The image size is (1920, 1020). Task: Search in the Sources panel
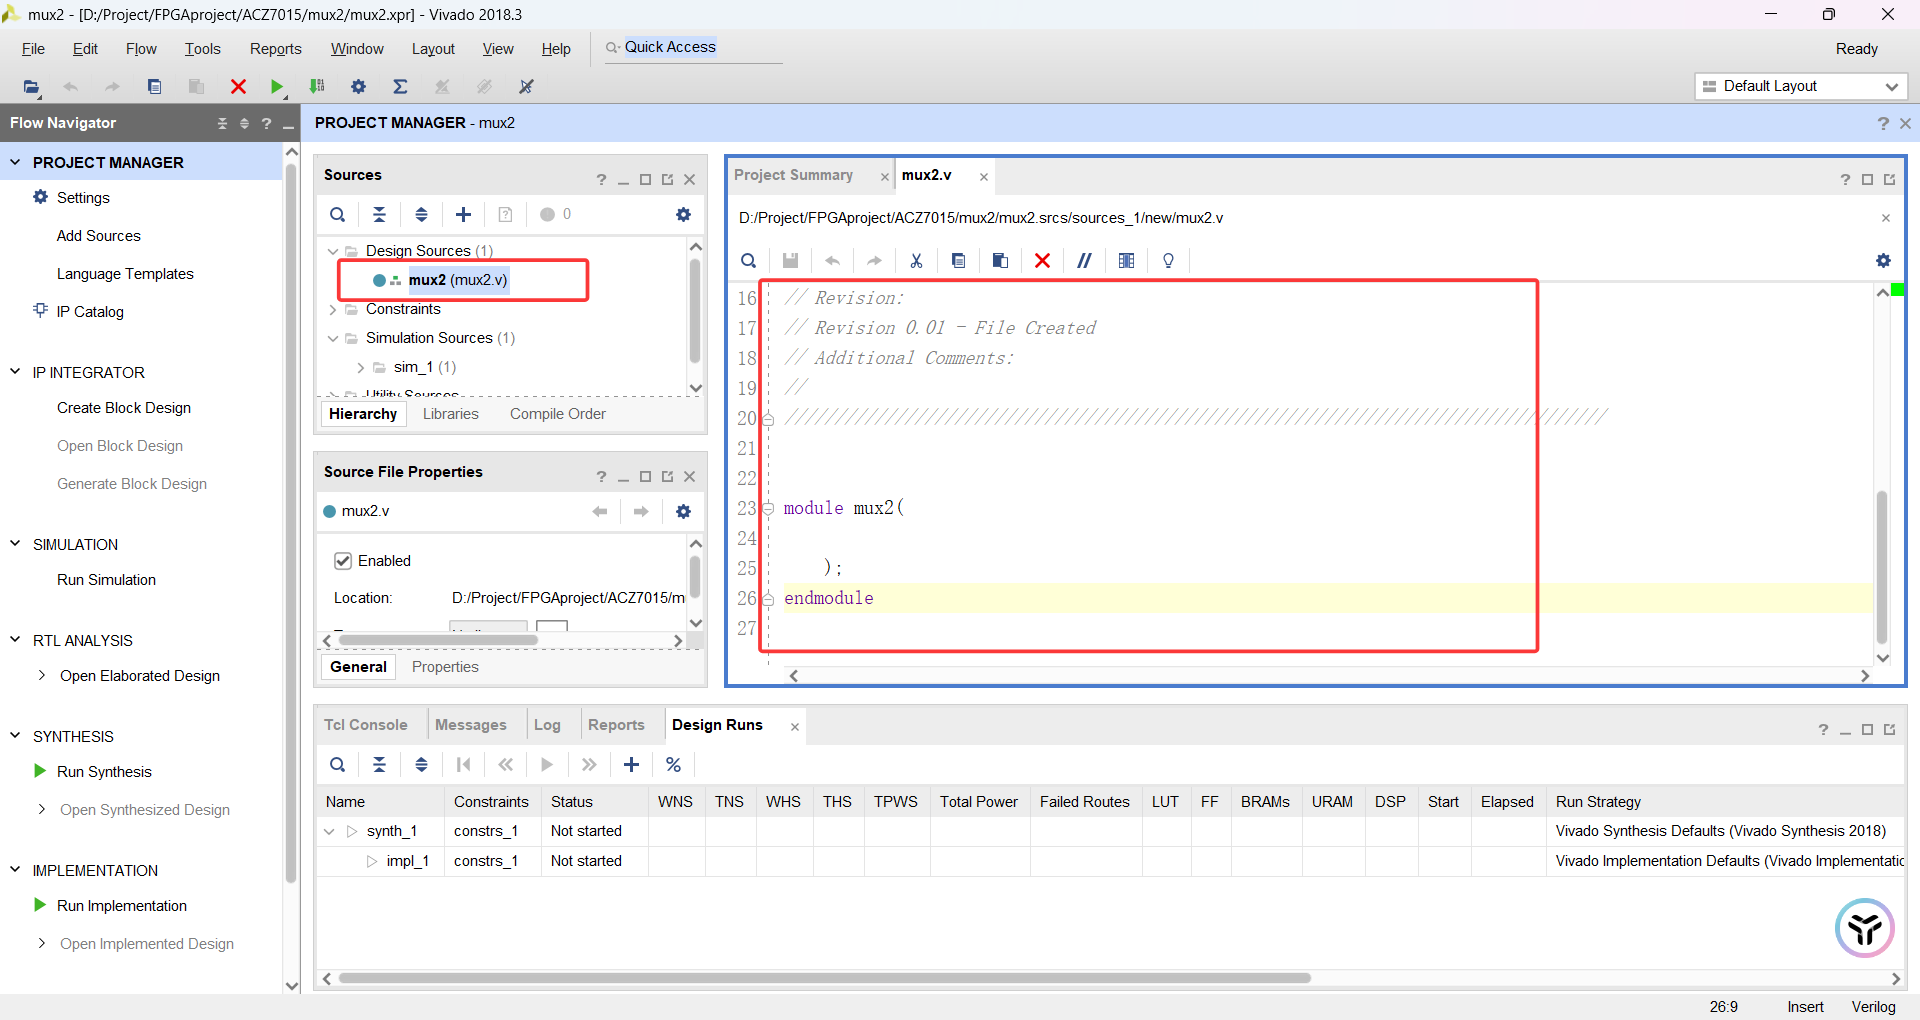click(338, 215)
